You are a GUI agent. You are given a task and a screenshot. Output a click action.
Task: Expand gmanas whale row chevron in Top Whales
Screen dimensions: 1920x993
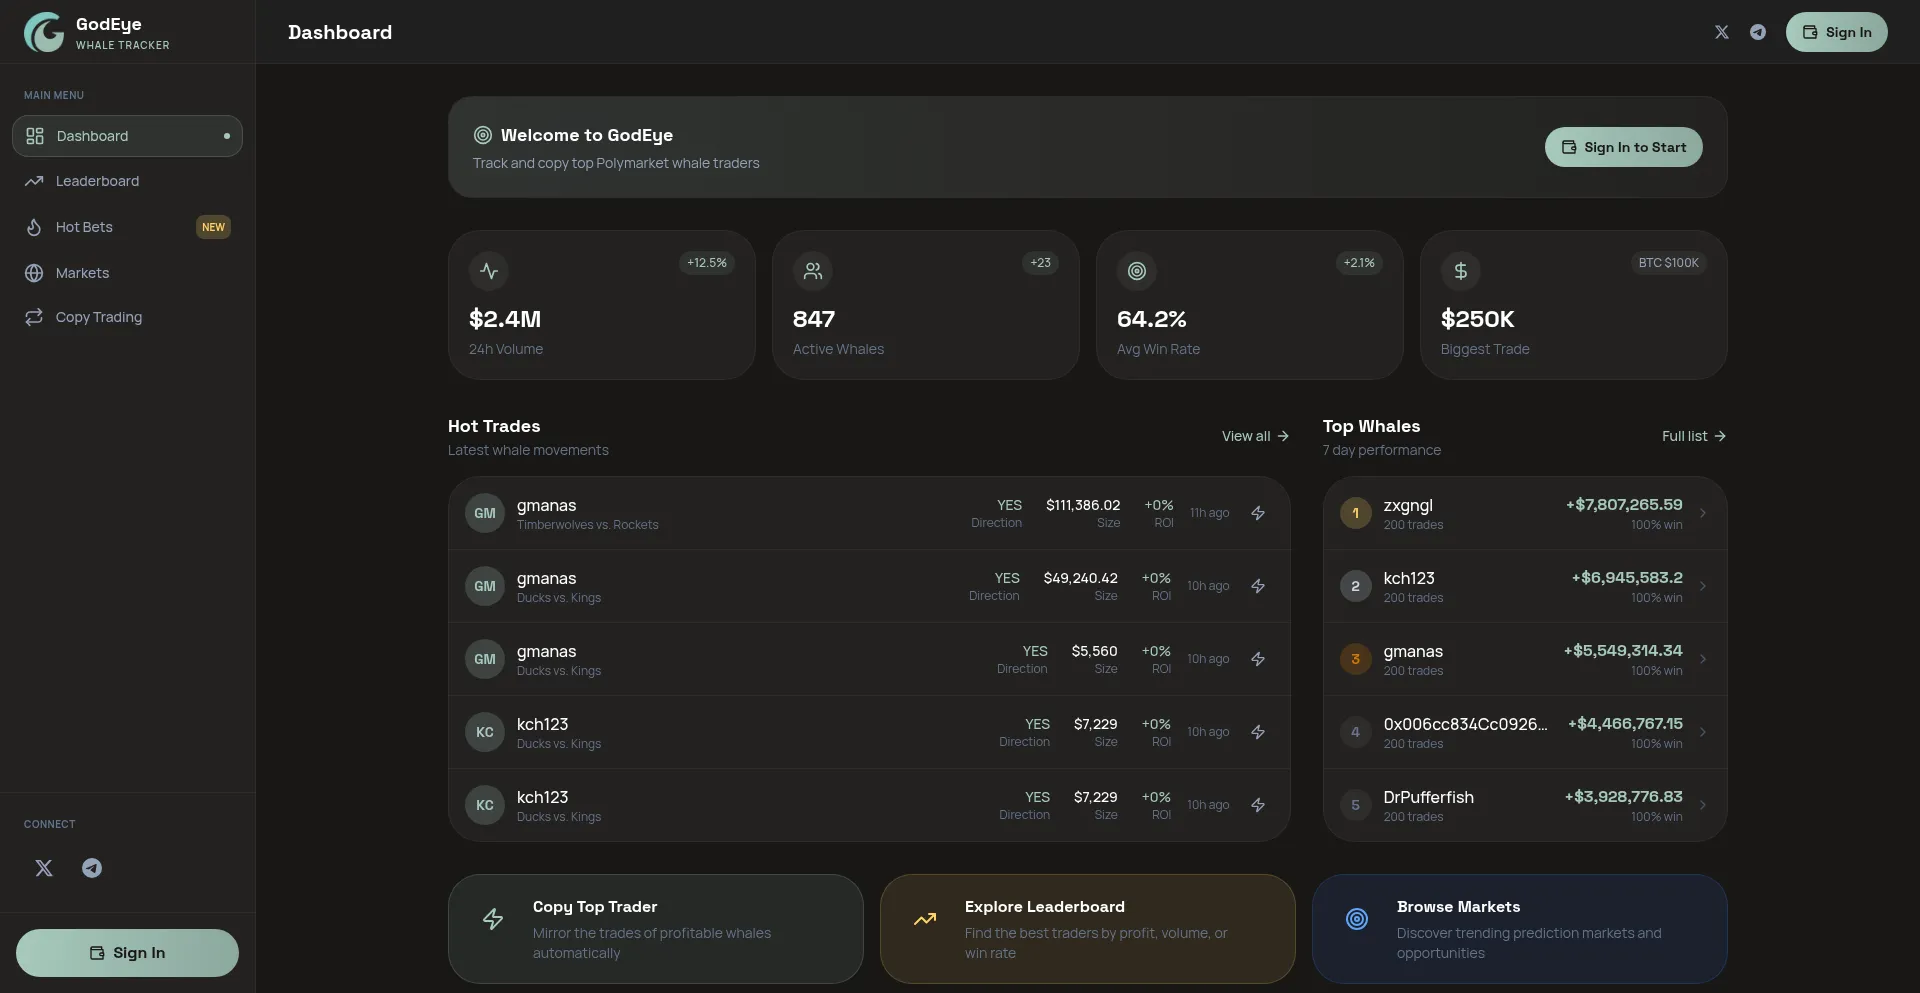tap(1703, 659)
